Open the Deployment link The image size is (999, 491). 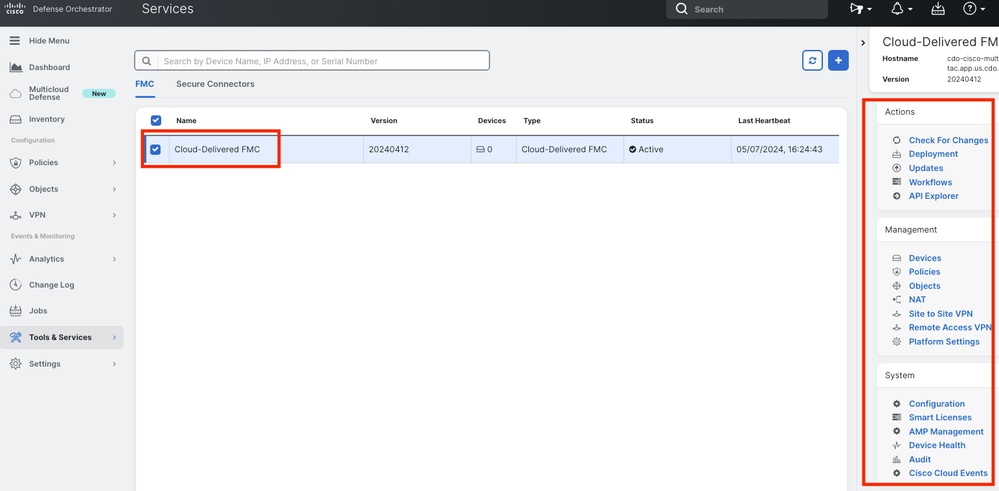(933, 154)
